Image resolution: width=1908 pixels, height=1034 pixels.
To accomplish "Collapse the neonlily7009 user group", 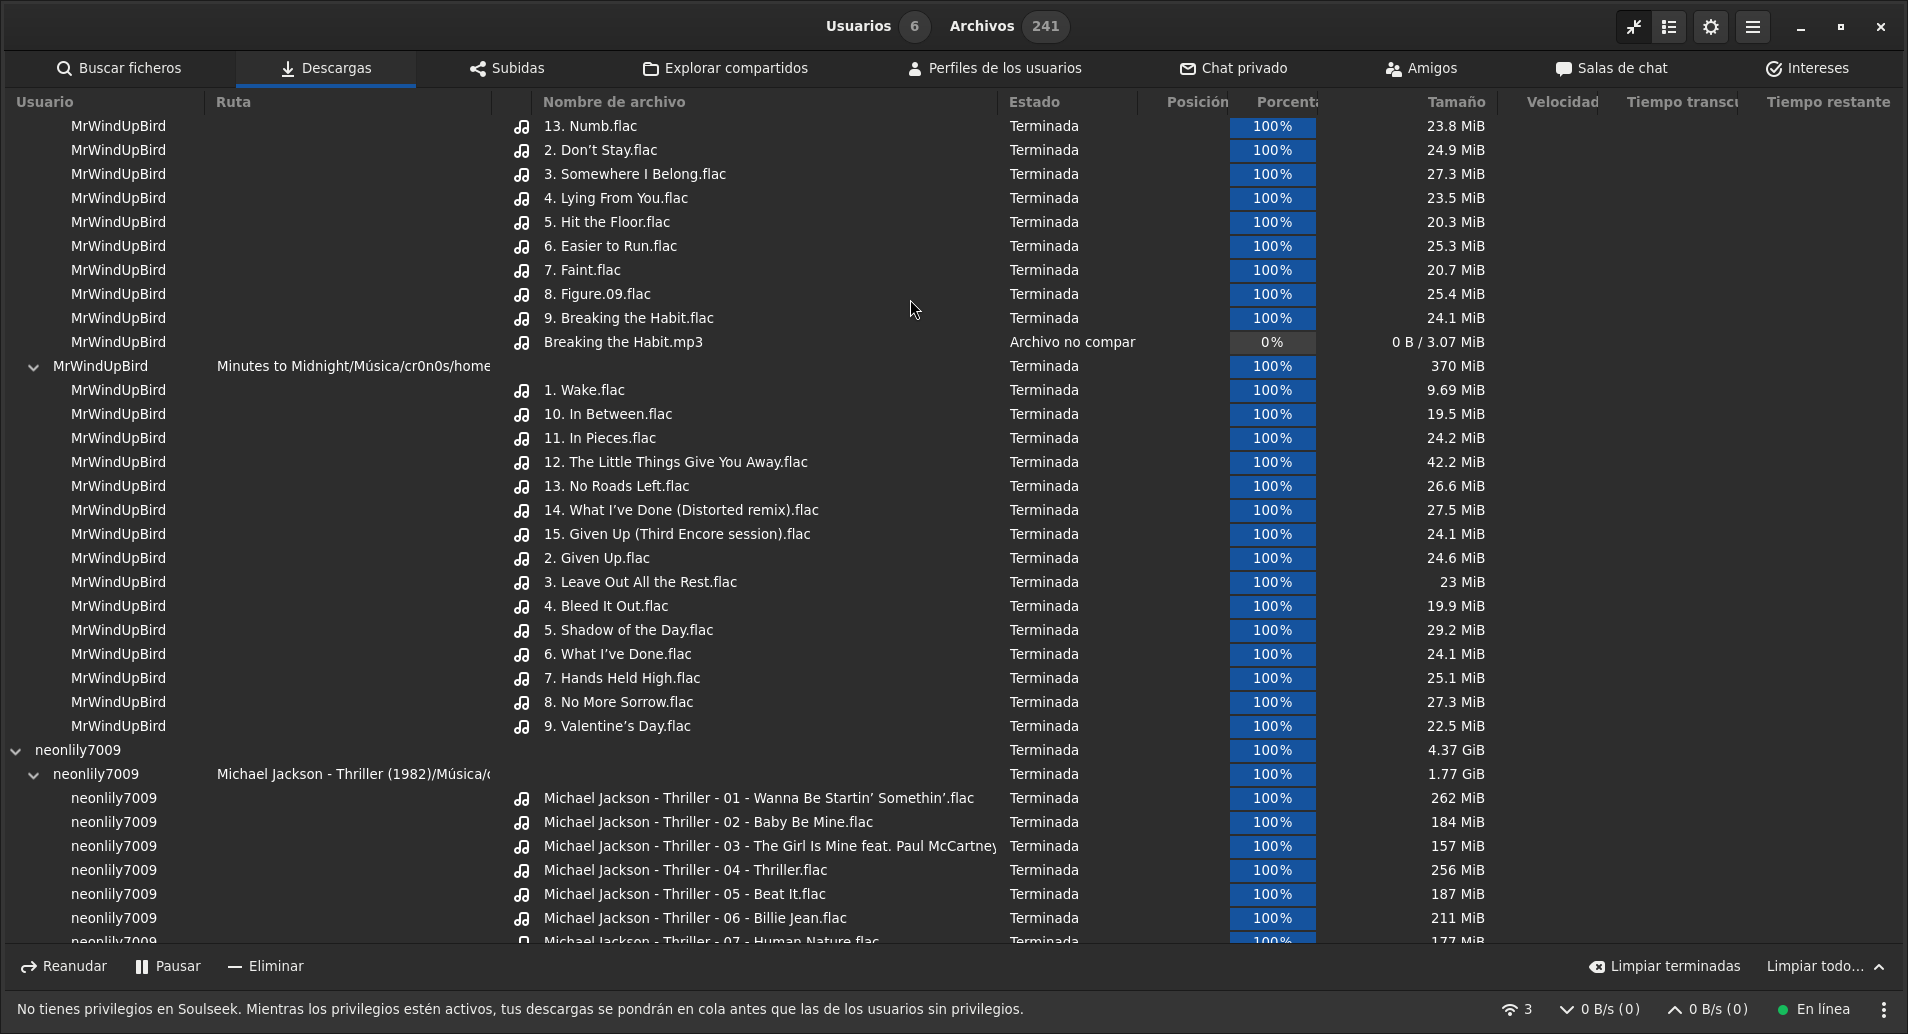I will tap(15, 751).
